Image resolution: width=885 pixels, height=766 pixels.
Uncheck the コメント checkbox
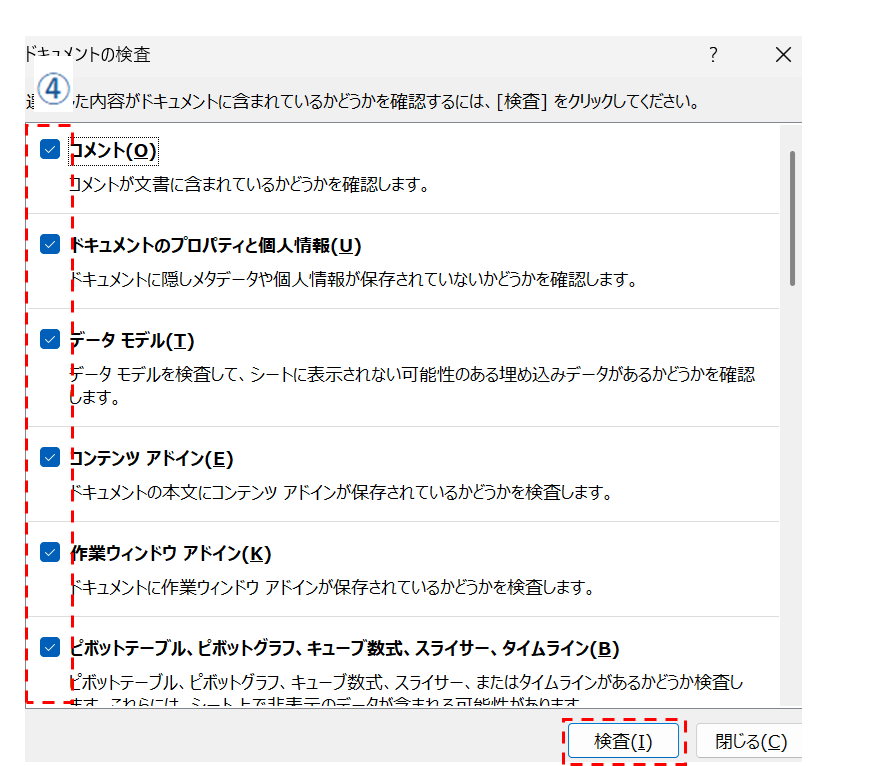50,150
